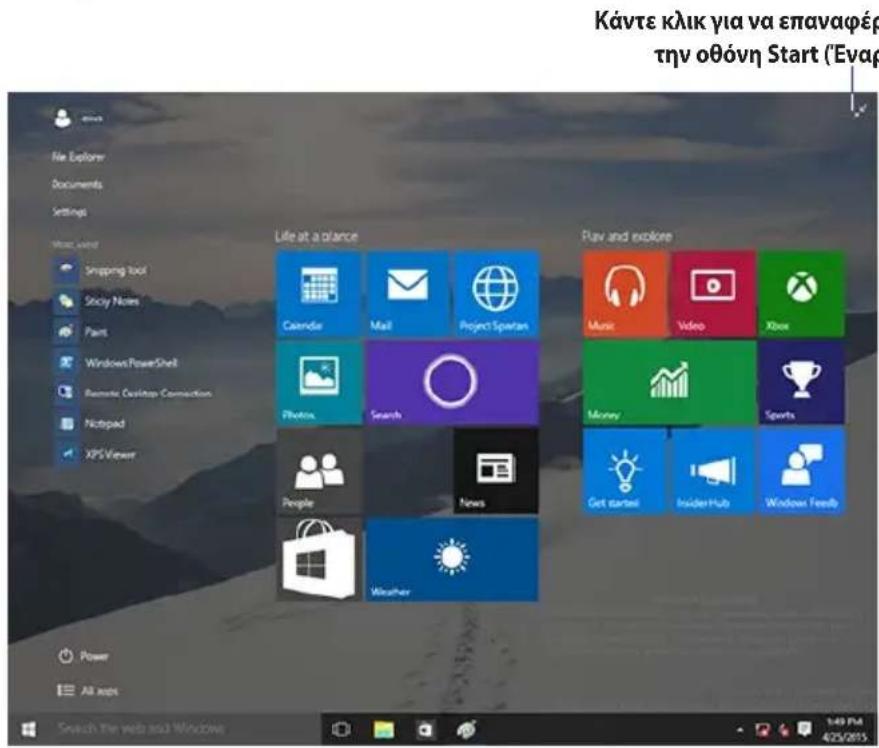
Task: Launch Sticky Notes from most used list
Action: [x=98, y=301]
